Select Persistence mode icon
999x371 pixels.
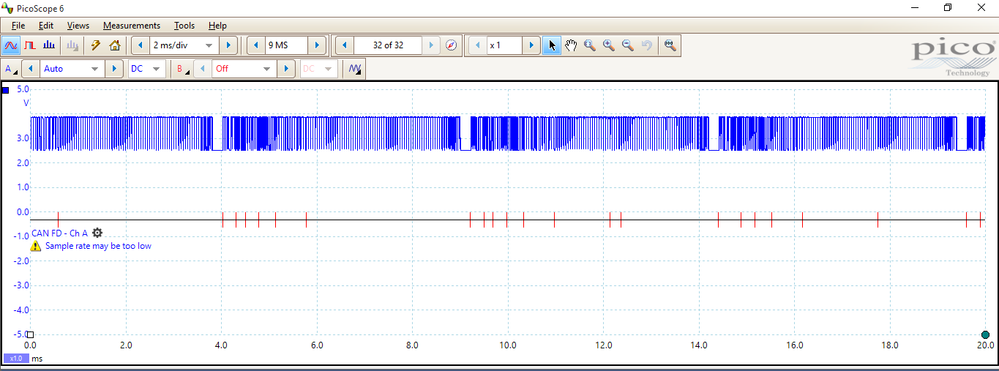click(x=31, y=45)
